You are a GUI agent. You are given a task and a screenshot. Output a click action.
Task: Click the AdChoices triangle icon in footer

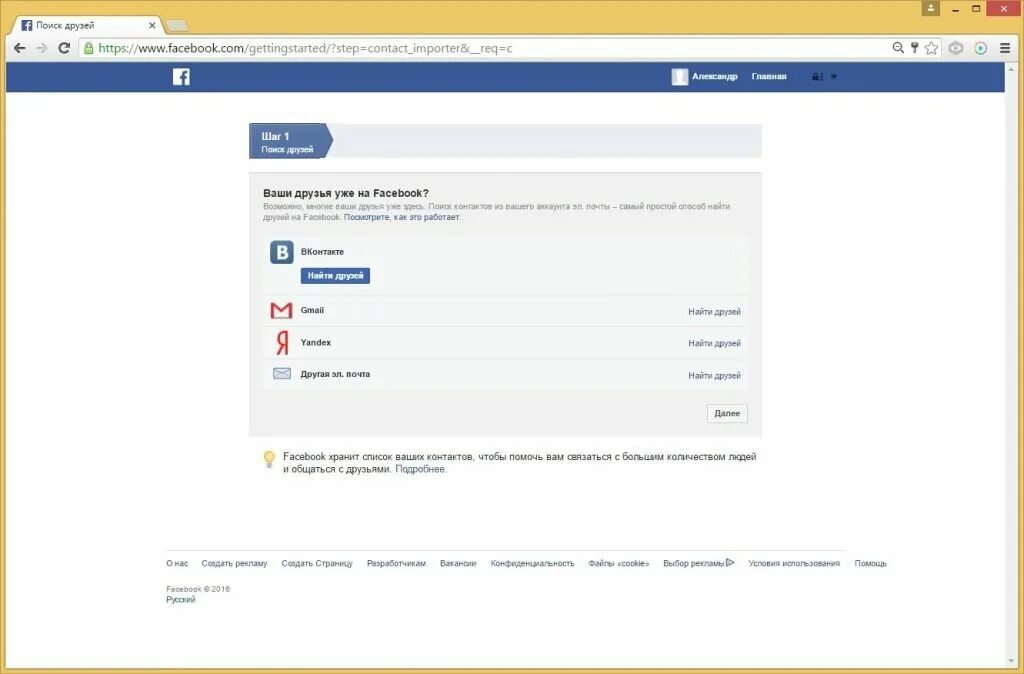tap(730, 562)
